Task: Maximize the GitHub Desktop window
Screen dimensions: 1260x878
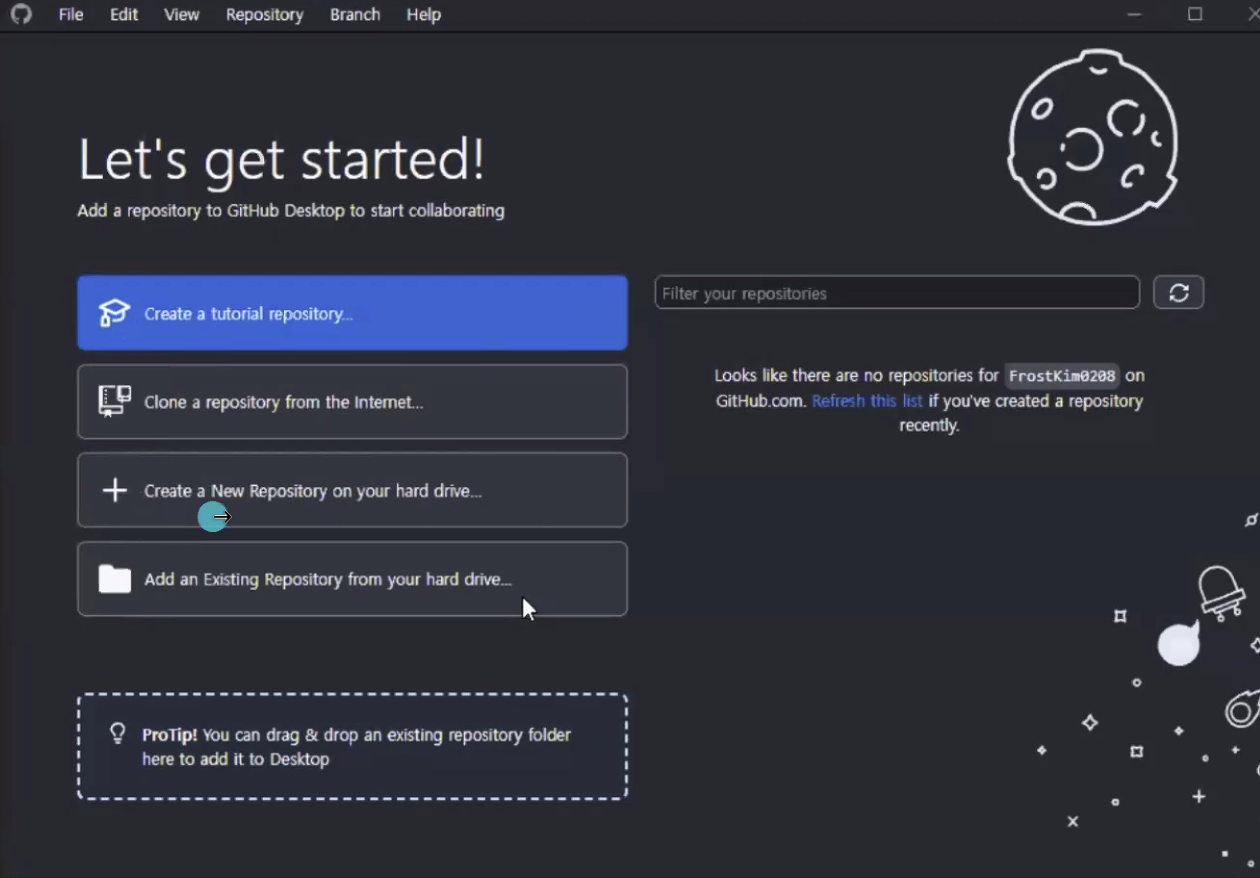Action: [x=1195, y=15]
